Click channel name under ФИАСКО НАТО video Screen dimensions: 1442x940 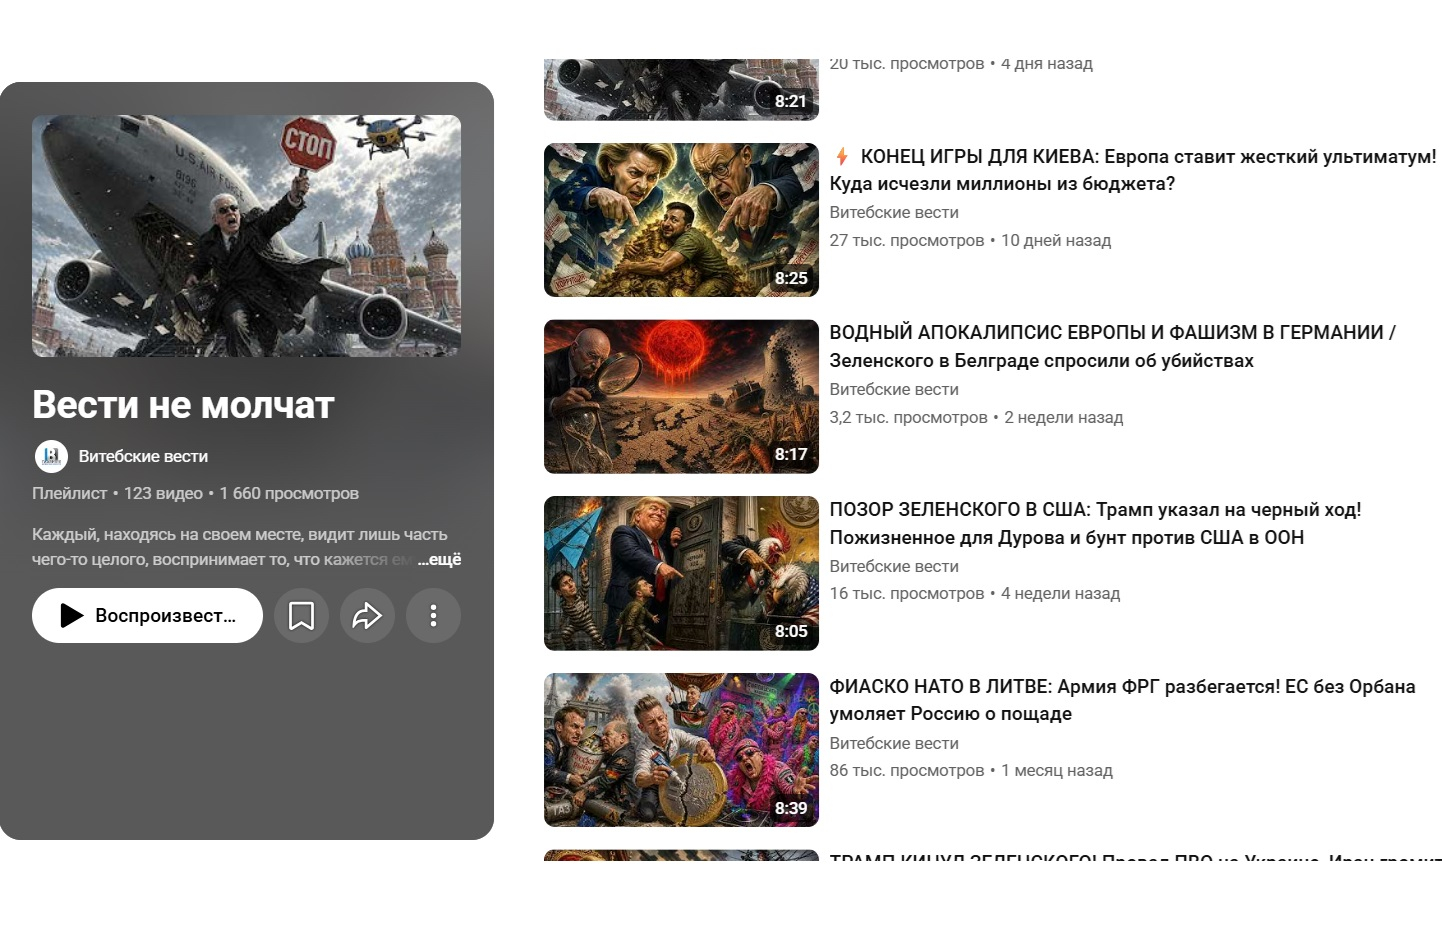tap(894, 743)
